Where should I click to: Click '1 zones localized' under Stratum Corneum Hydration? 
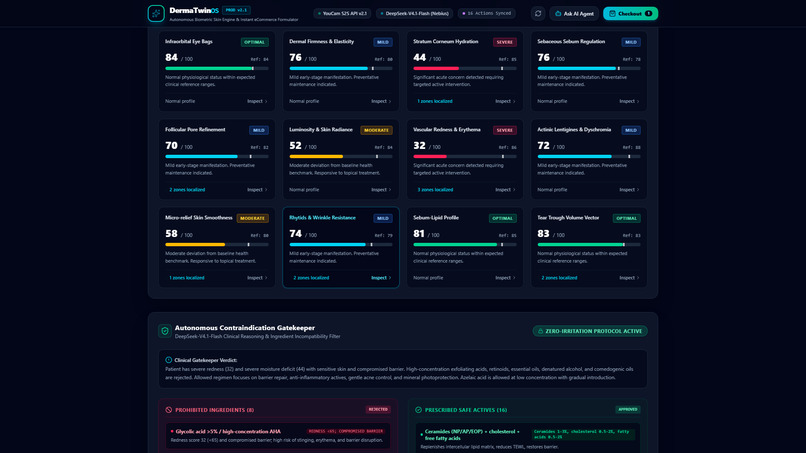[435, 101]
